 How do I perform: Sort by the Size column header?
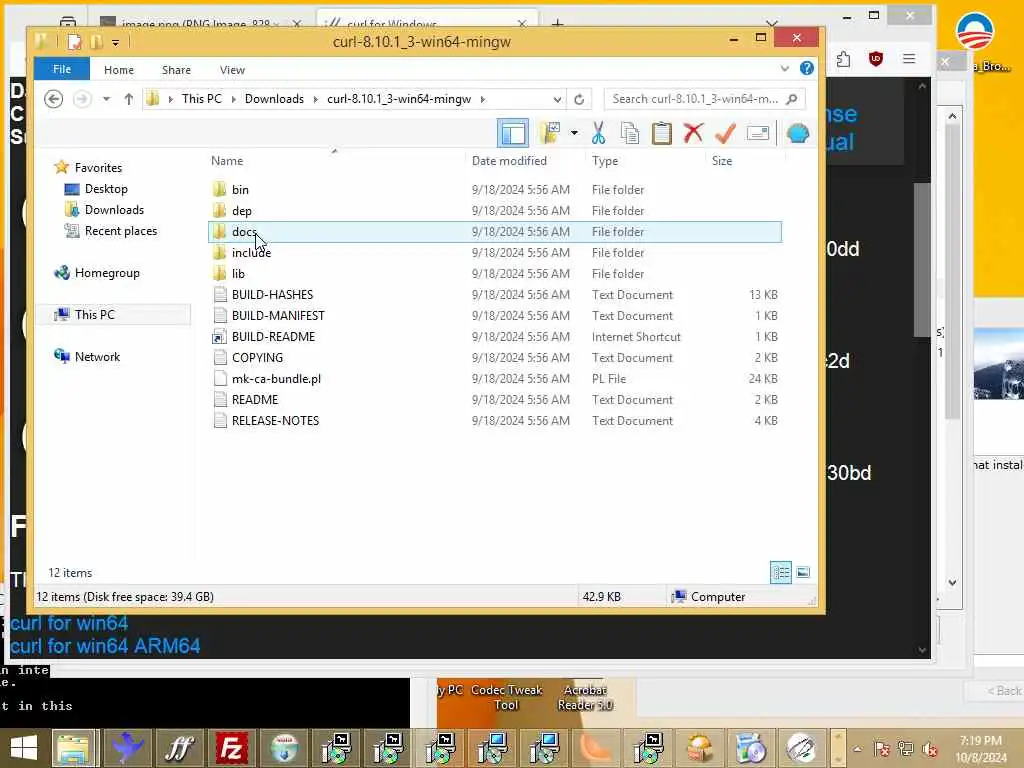pyautogui.click(x=722, y=161)
